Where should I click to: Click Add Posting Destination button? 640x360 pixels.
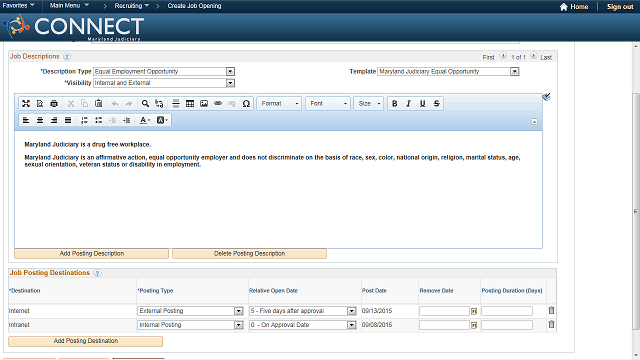(x=86, y=341)
